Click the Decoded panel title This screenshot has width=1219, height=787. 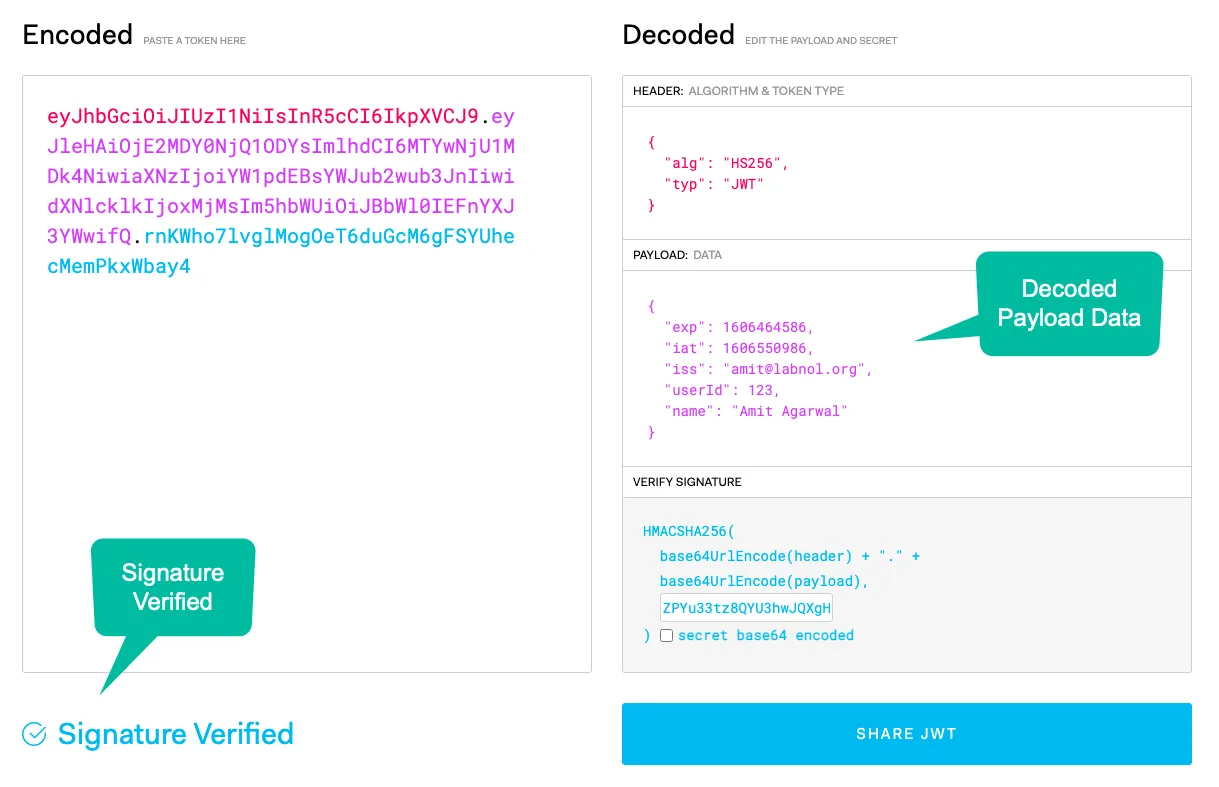coord(678,34)
